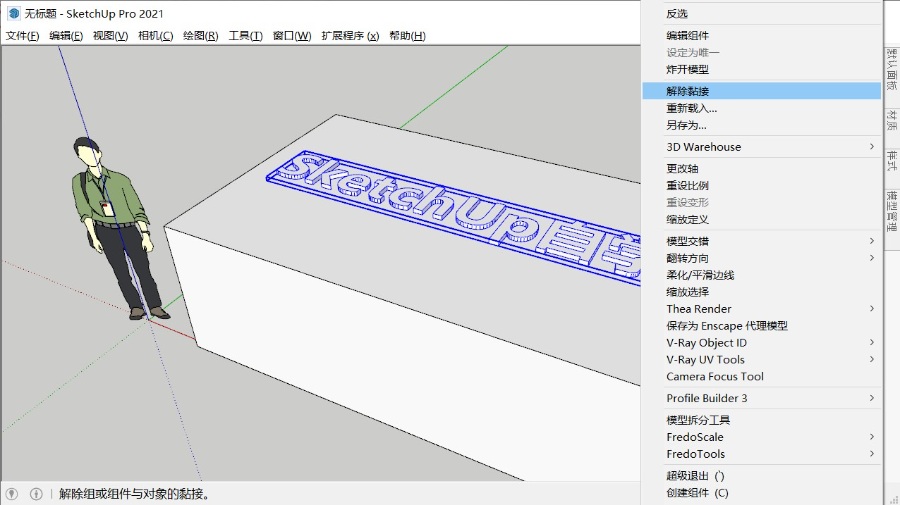Viewport: 900px width, 505px height.
Task: Open the 扩展程序 (x) menu
Action: [350, 36]
